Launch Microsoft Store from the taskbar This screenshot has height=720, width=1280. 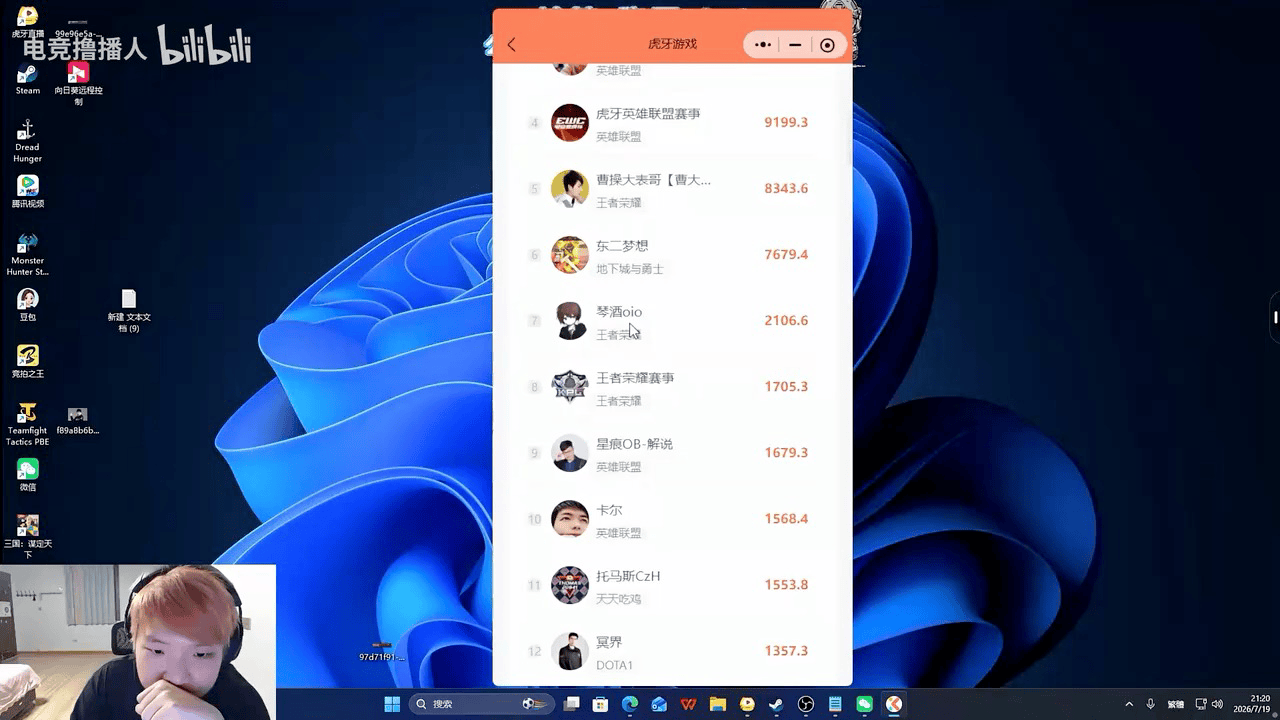[x=600, y=704]
